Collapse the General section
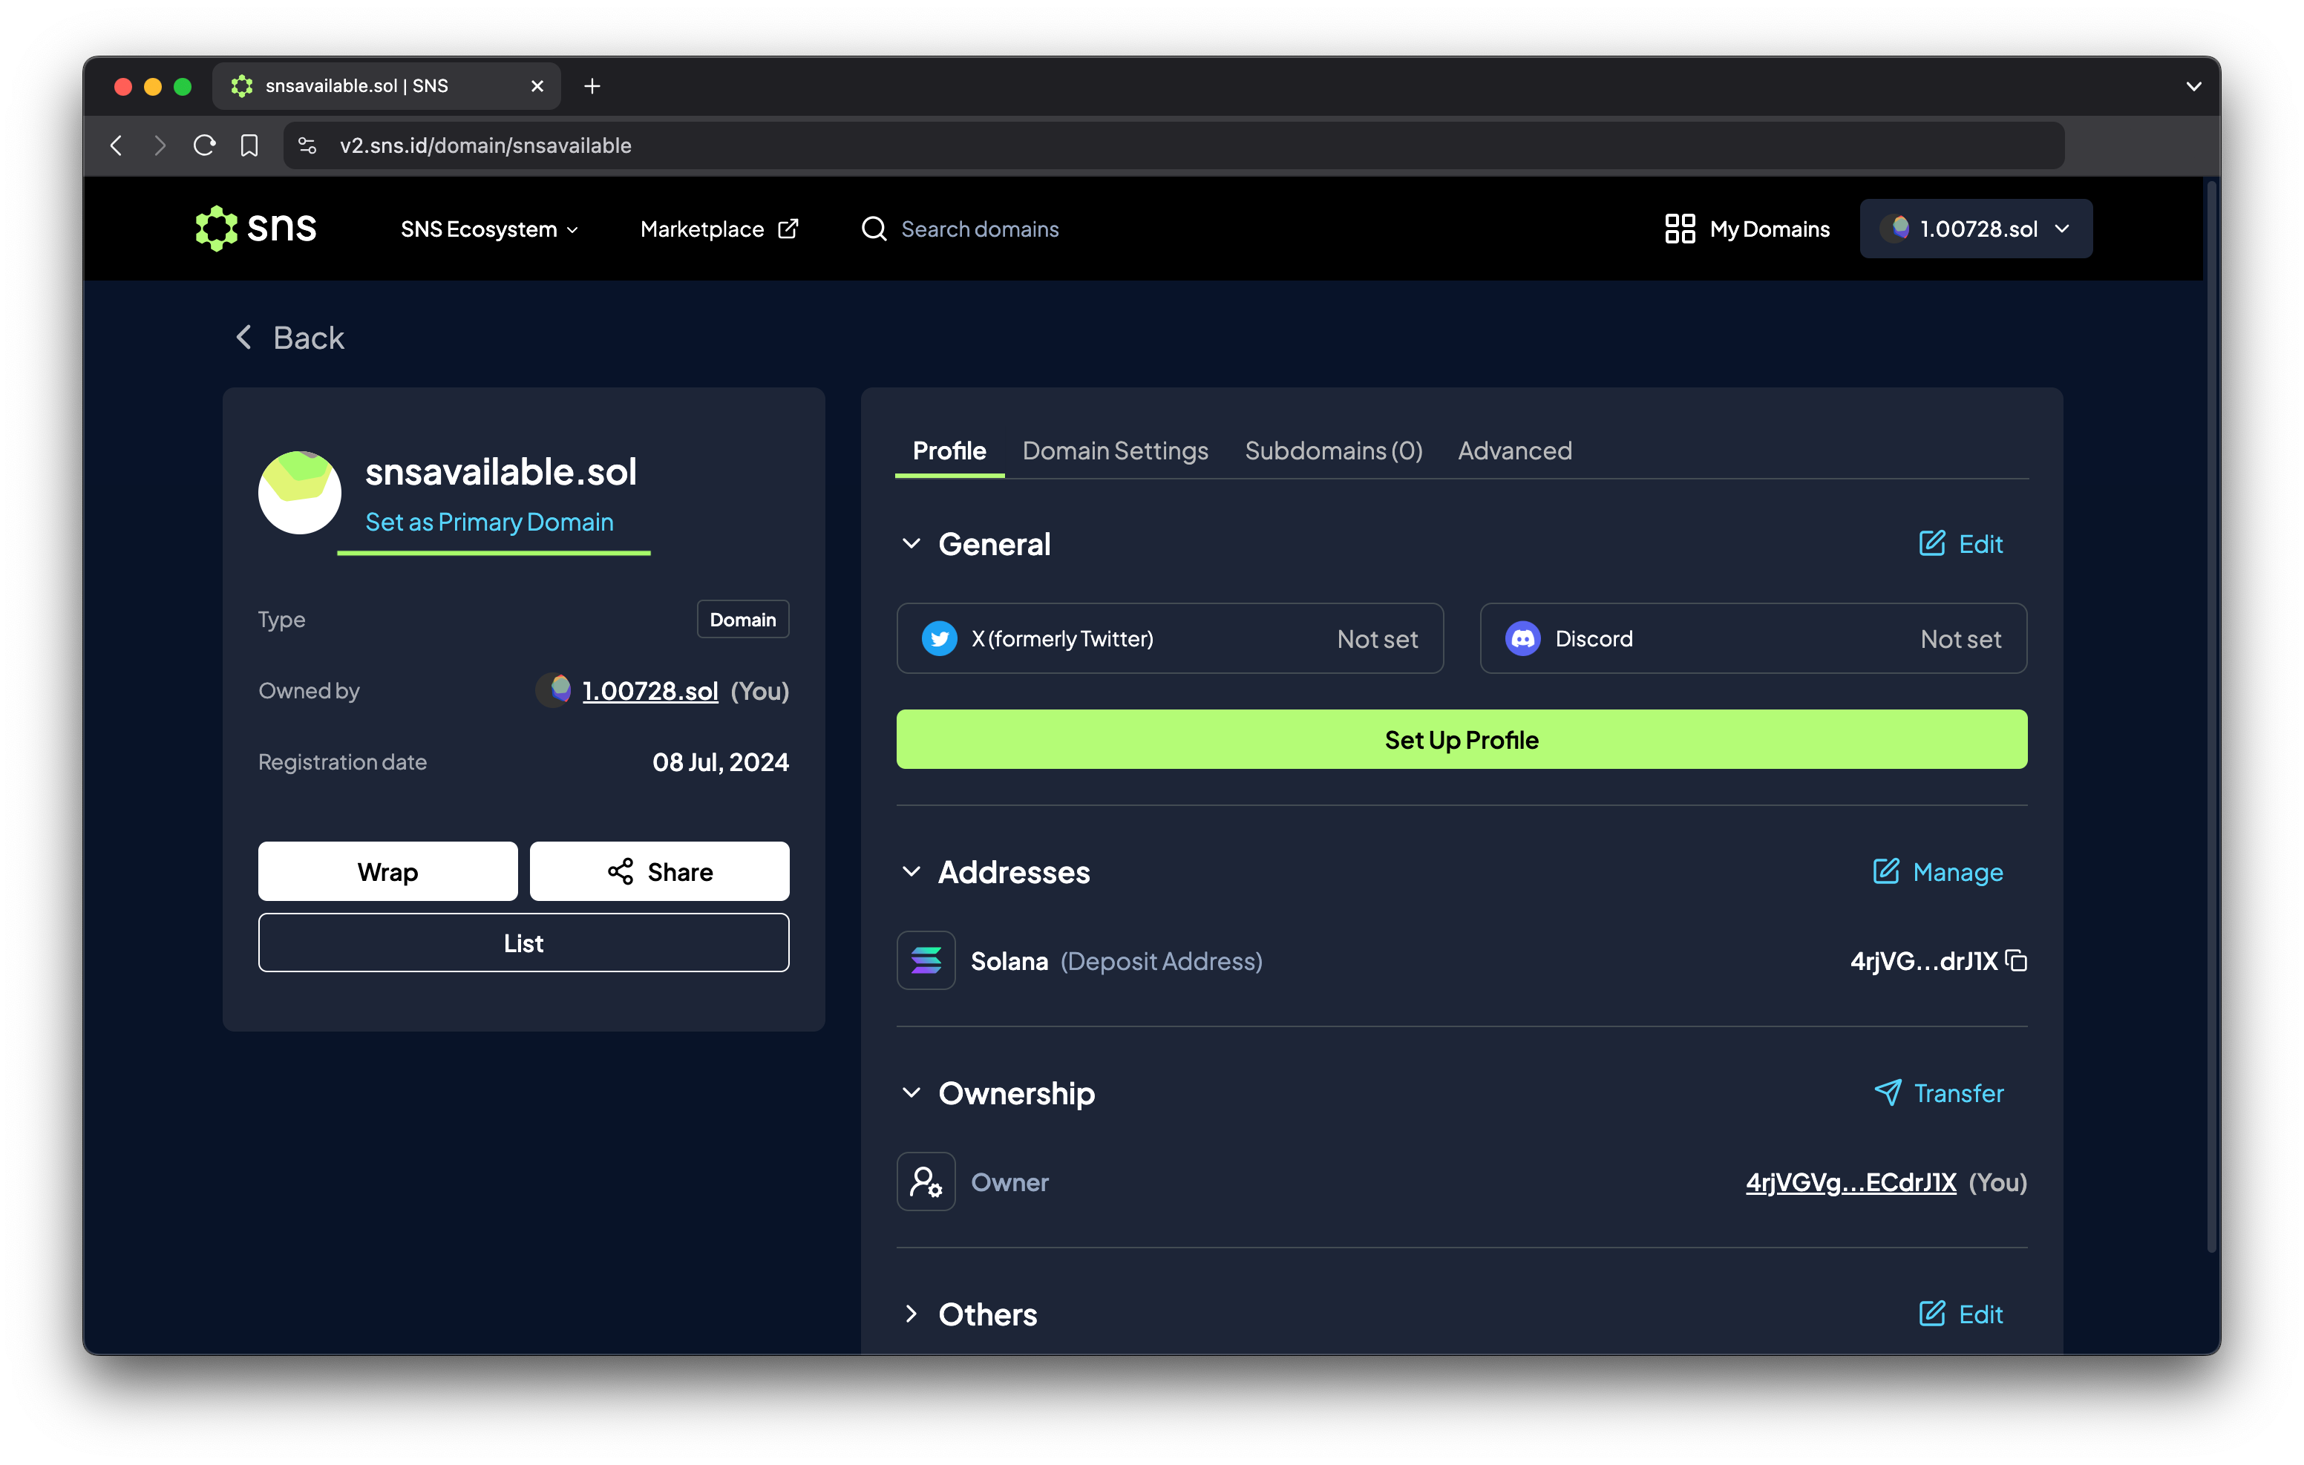Screen dimensions: 2304x1465 pos(911,543)
